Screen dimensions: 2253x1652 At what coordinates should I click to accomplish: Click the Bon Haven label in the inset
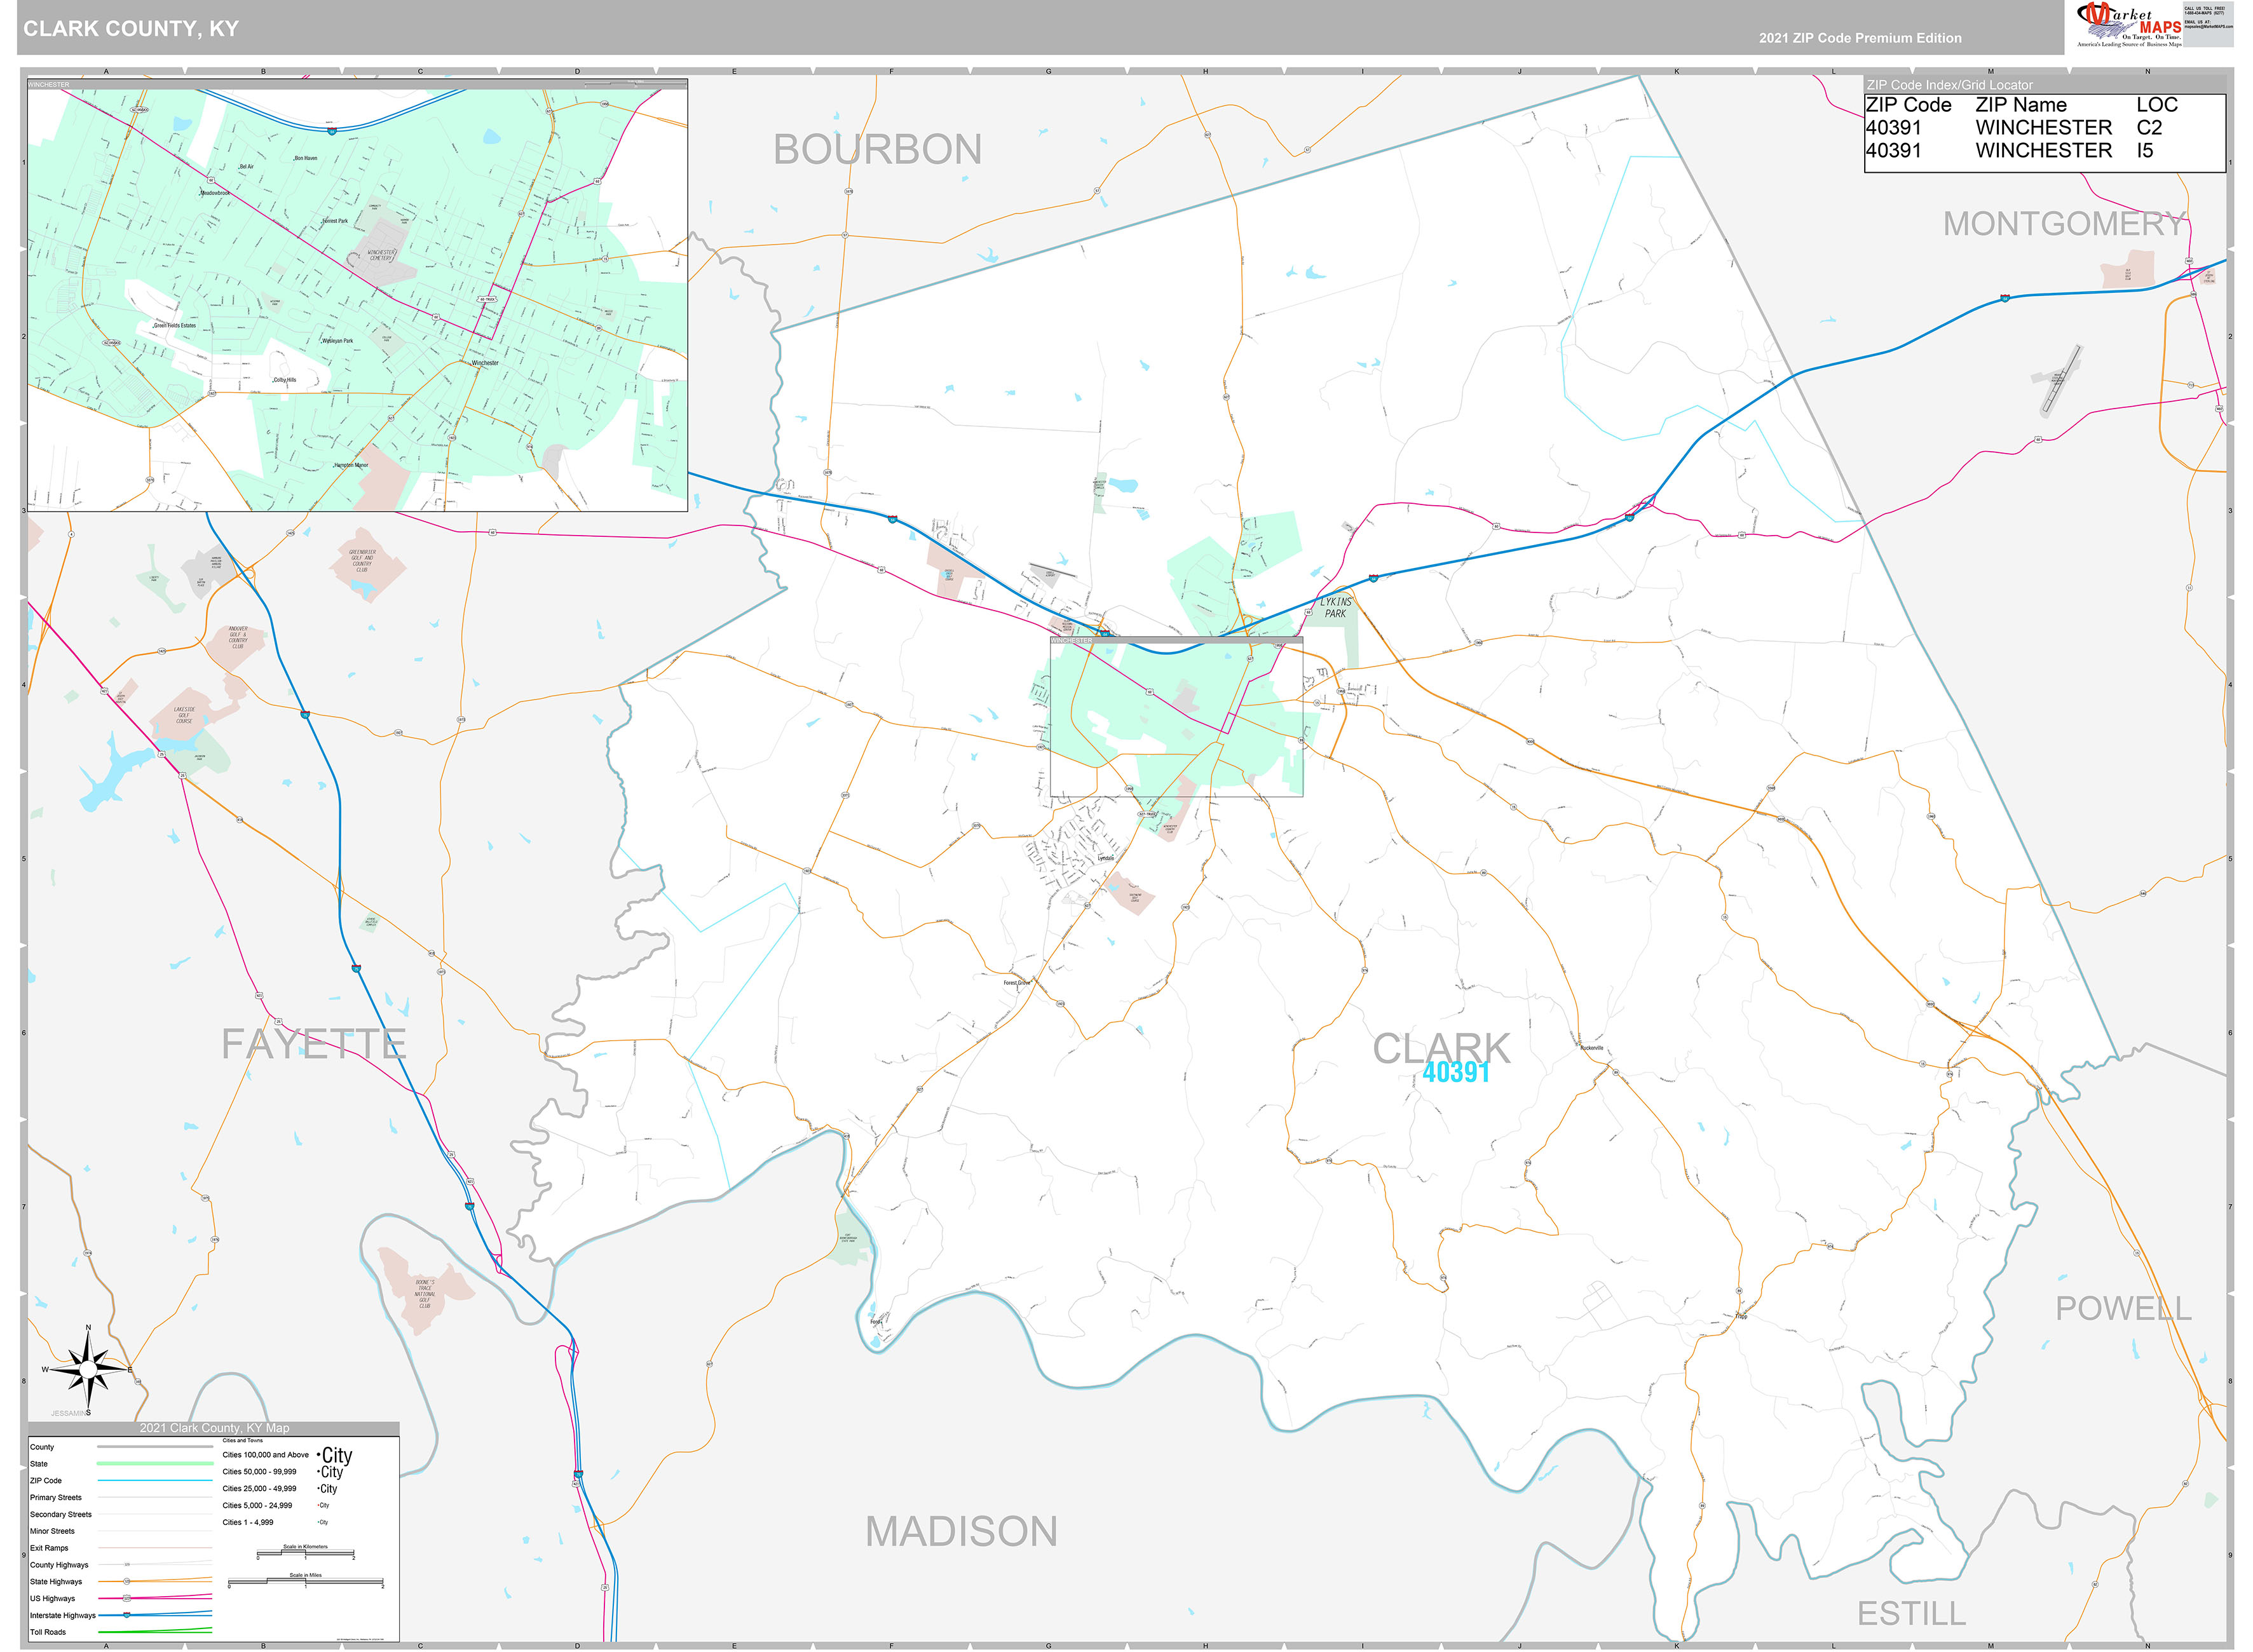click(x=305, y=158)
